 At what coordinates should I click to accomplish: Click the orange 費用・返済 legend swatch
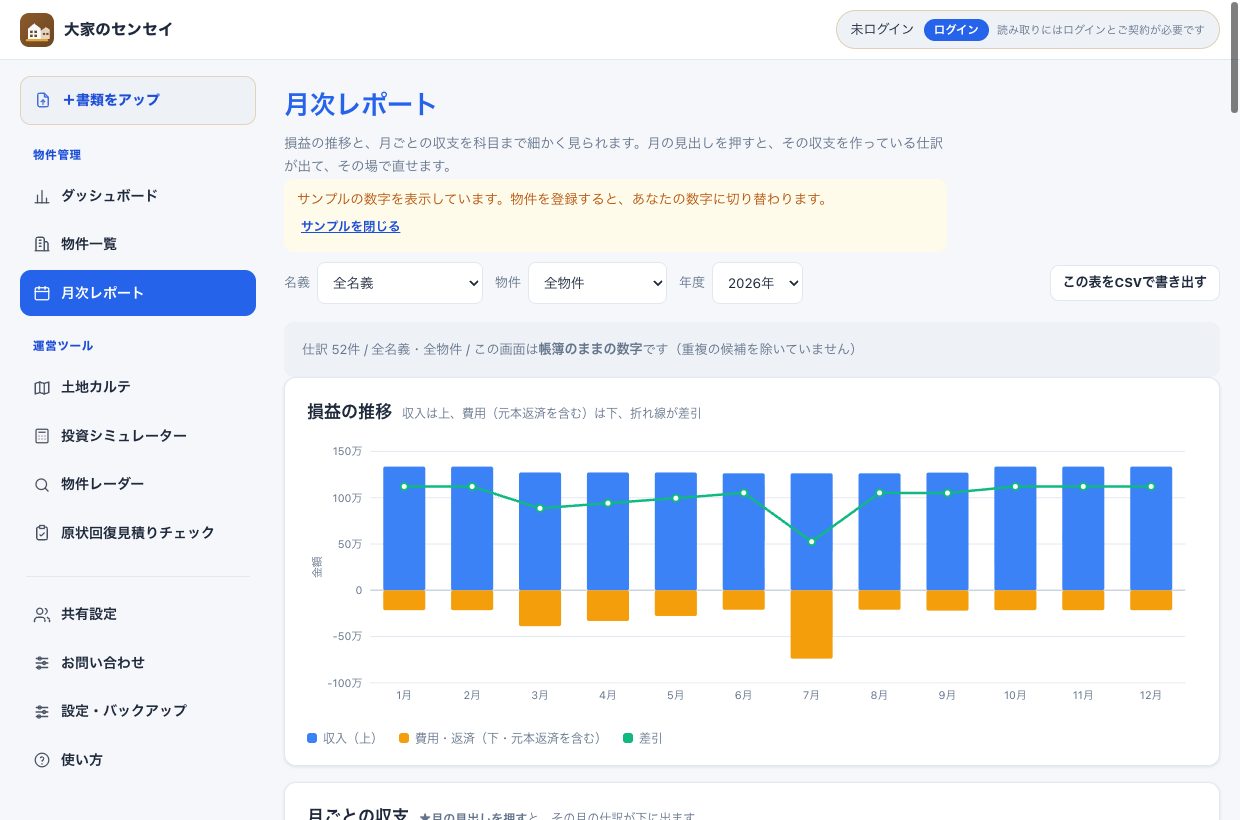[404, 739]
